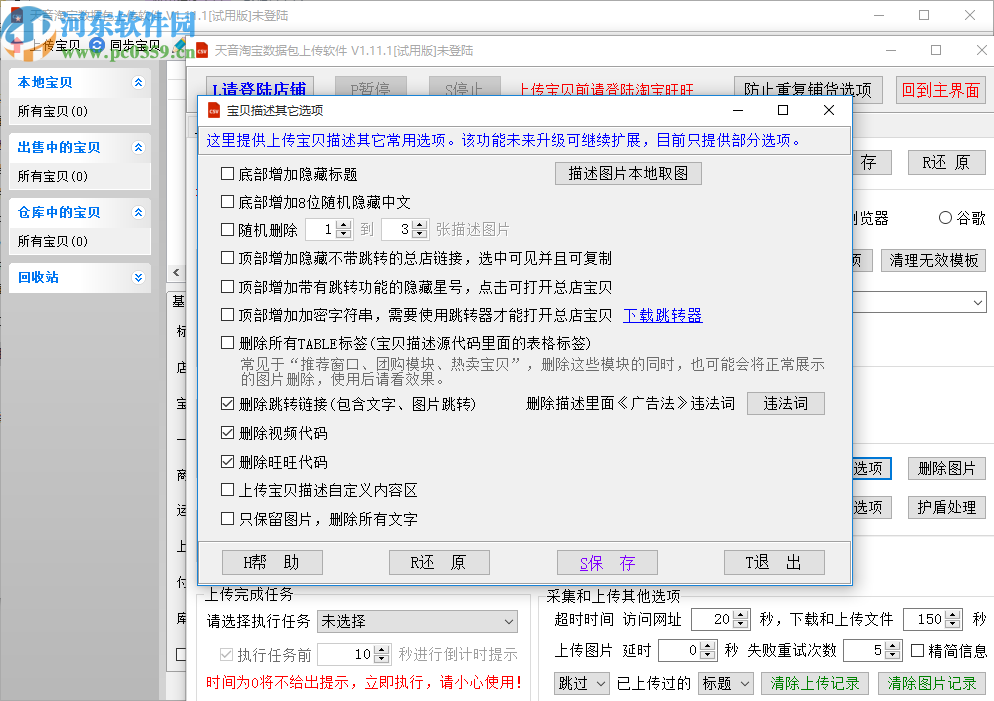Collapse the 出售中的宝贝 panel chevron
The image size is (994, 701).
pos(138,148)
